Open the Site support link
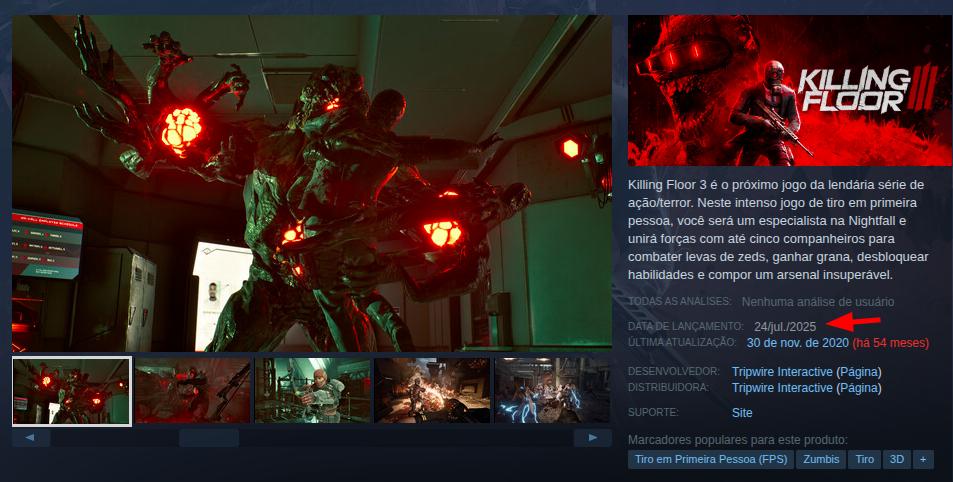The image size is (953, 482). point(742,413)
